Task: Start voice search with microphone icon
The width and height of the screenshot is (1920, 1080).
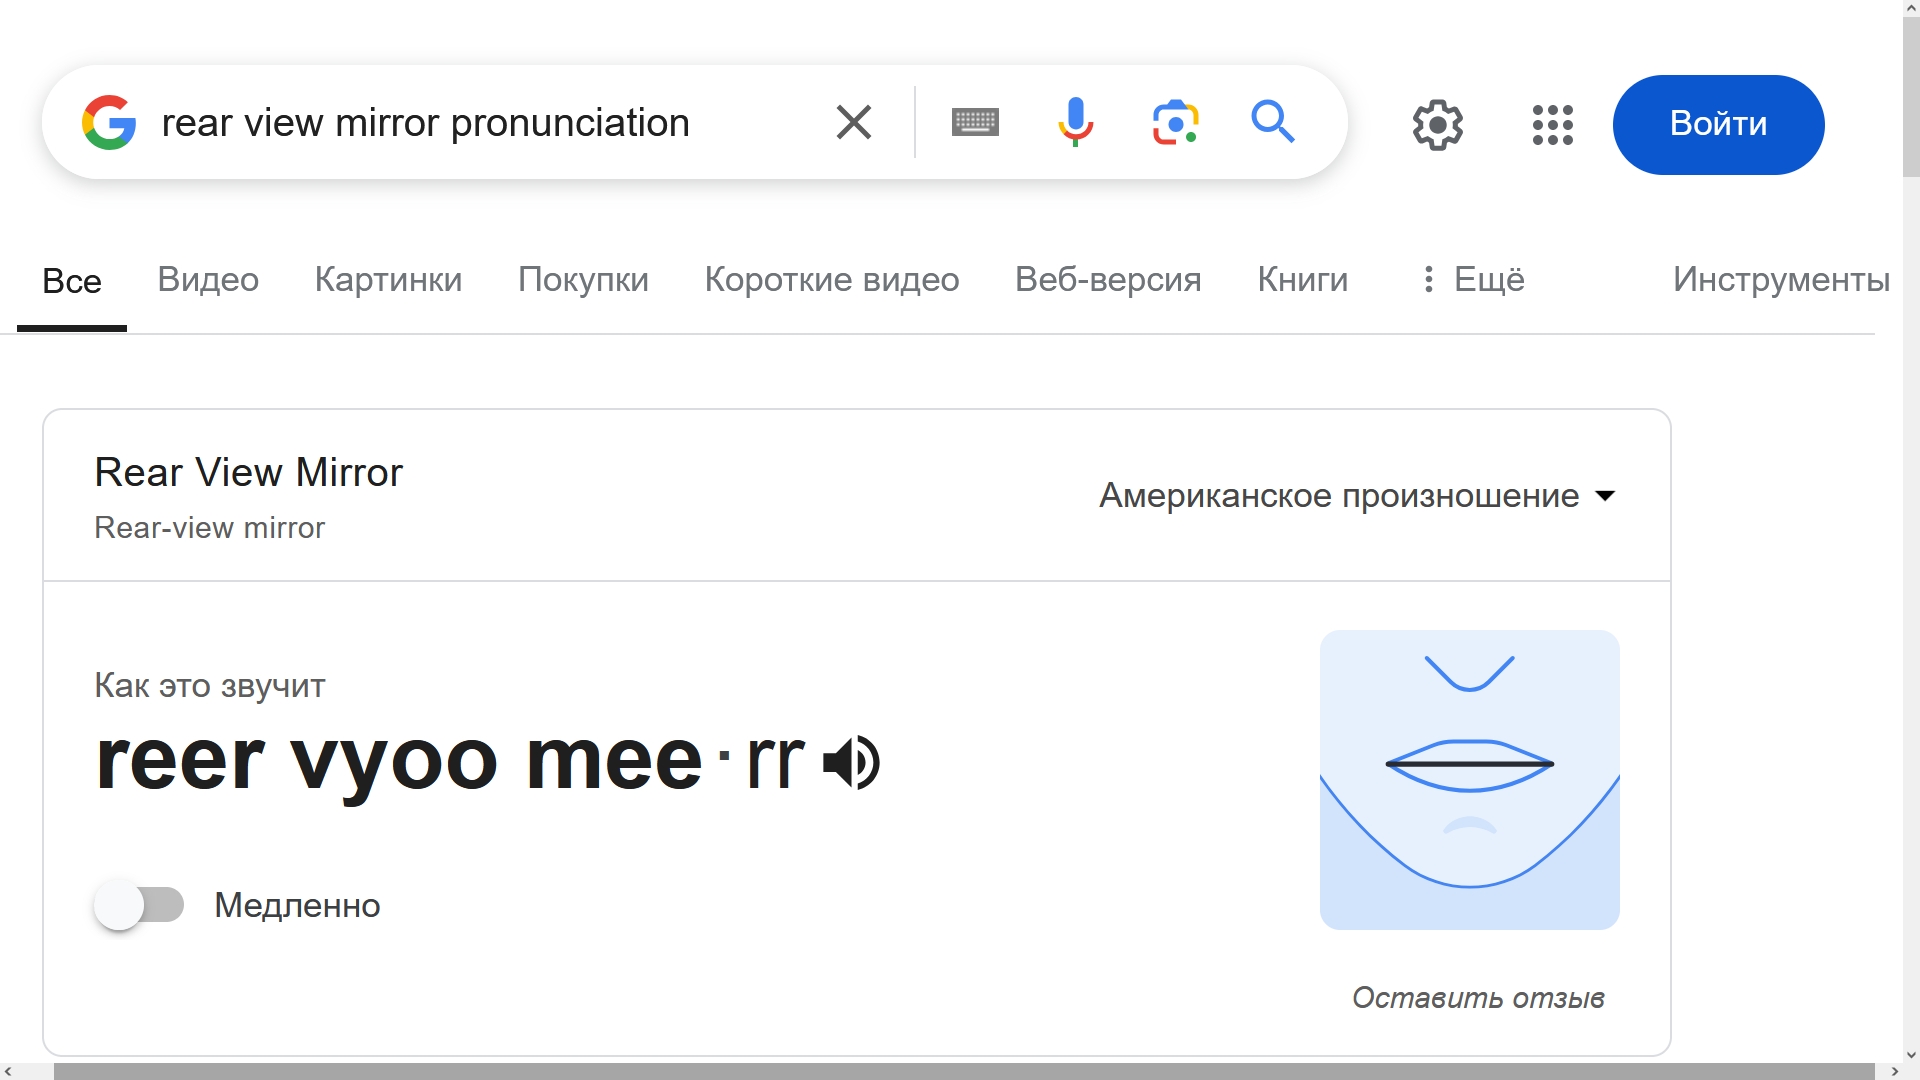Action: (1075, 123)
